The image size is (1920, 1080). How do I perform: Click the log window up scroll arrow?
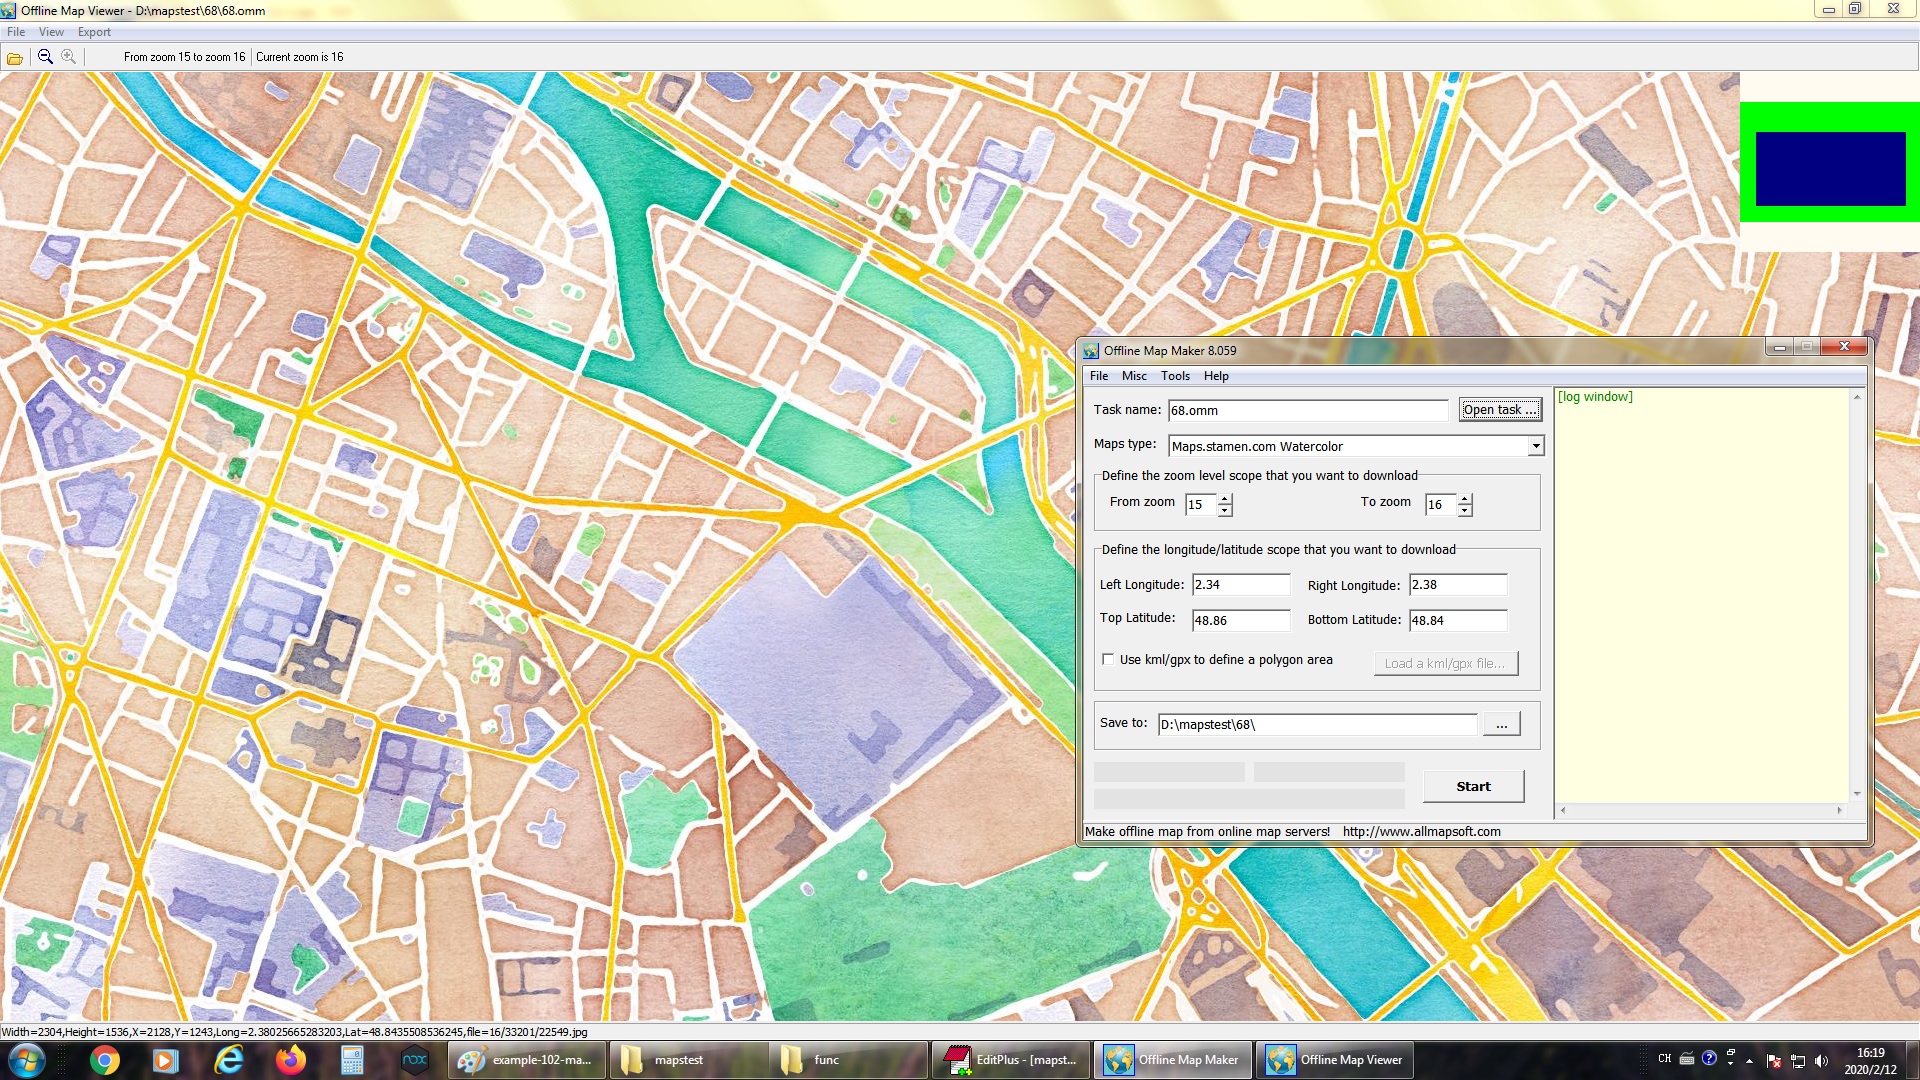pos(1857,397)
